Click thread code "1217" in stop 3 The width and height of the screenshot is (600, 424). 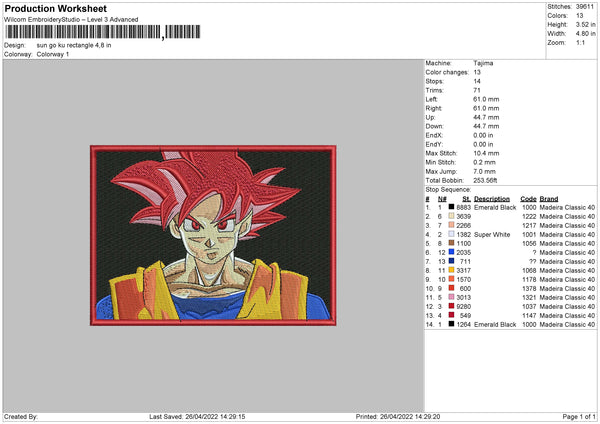tap(529, 225)
